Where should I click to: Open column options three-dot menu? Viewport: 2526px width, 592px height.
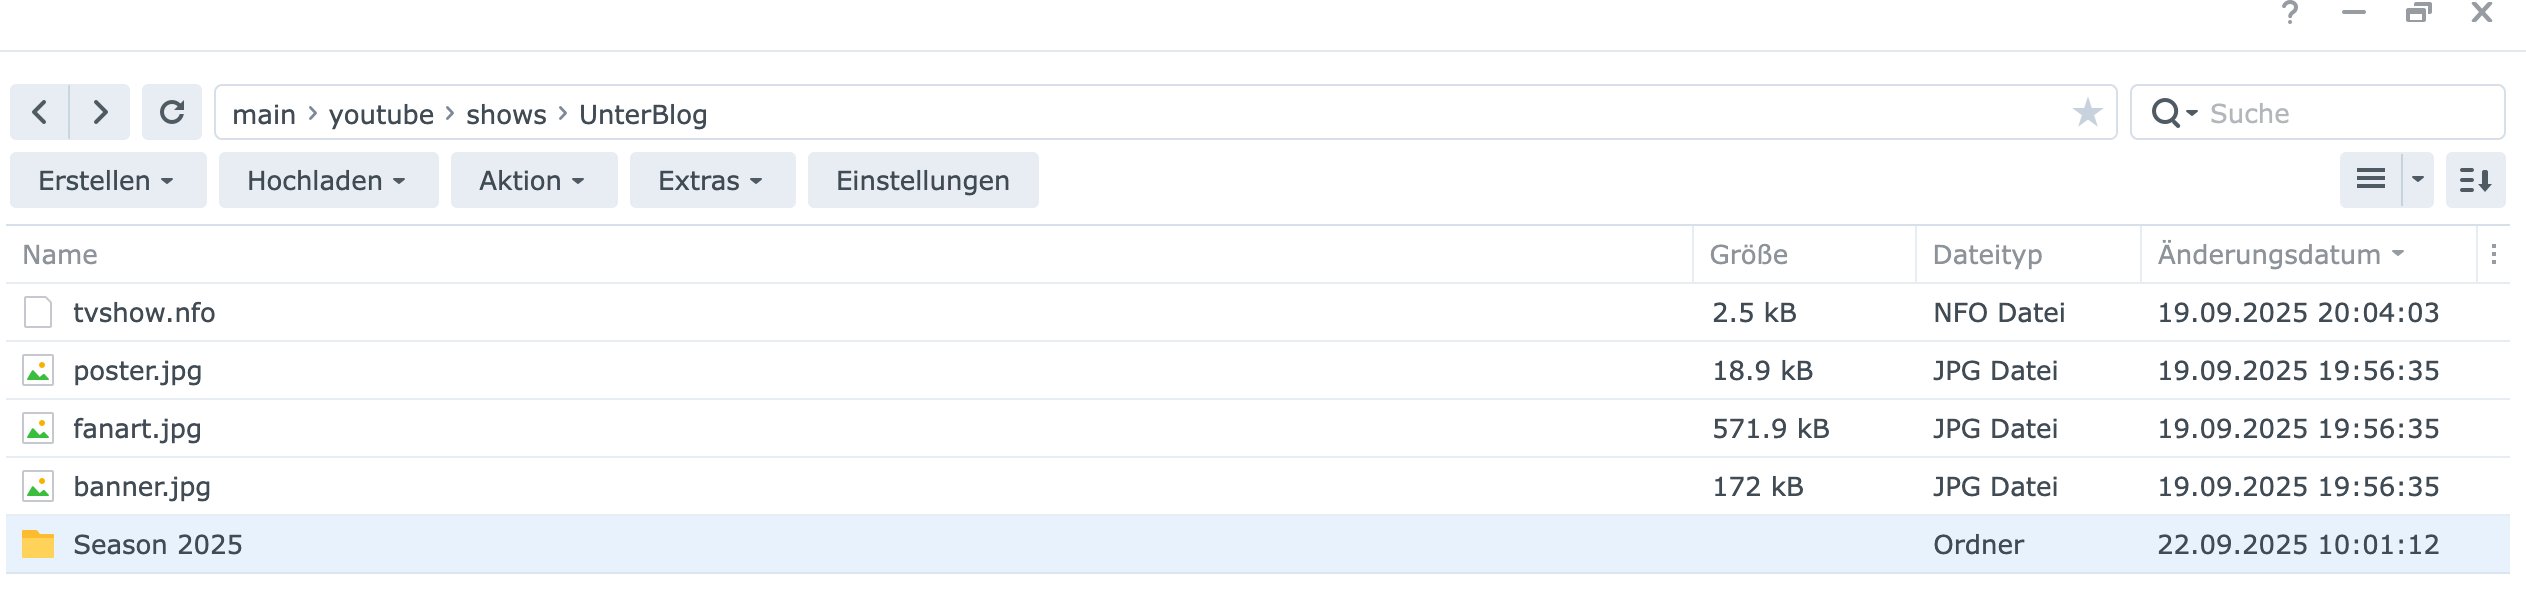tap(2493, 255)
